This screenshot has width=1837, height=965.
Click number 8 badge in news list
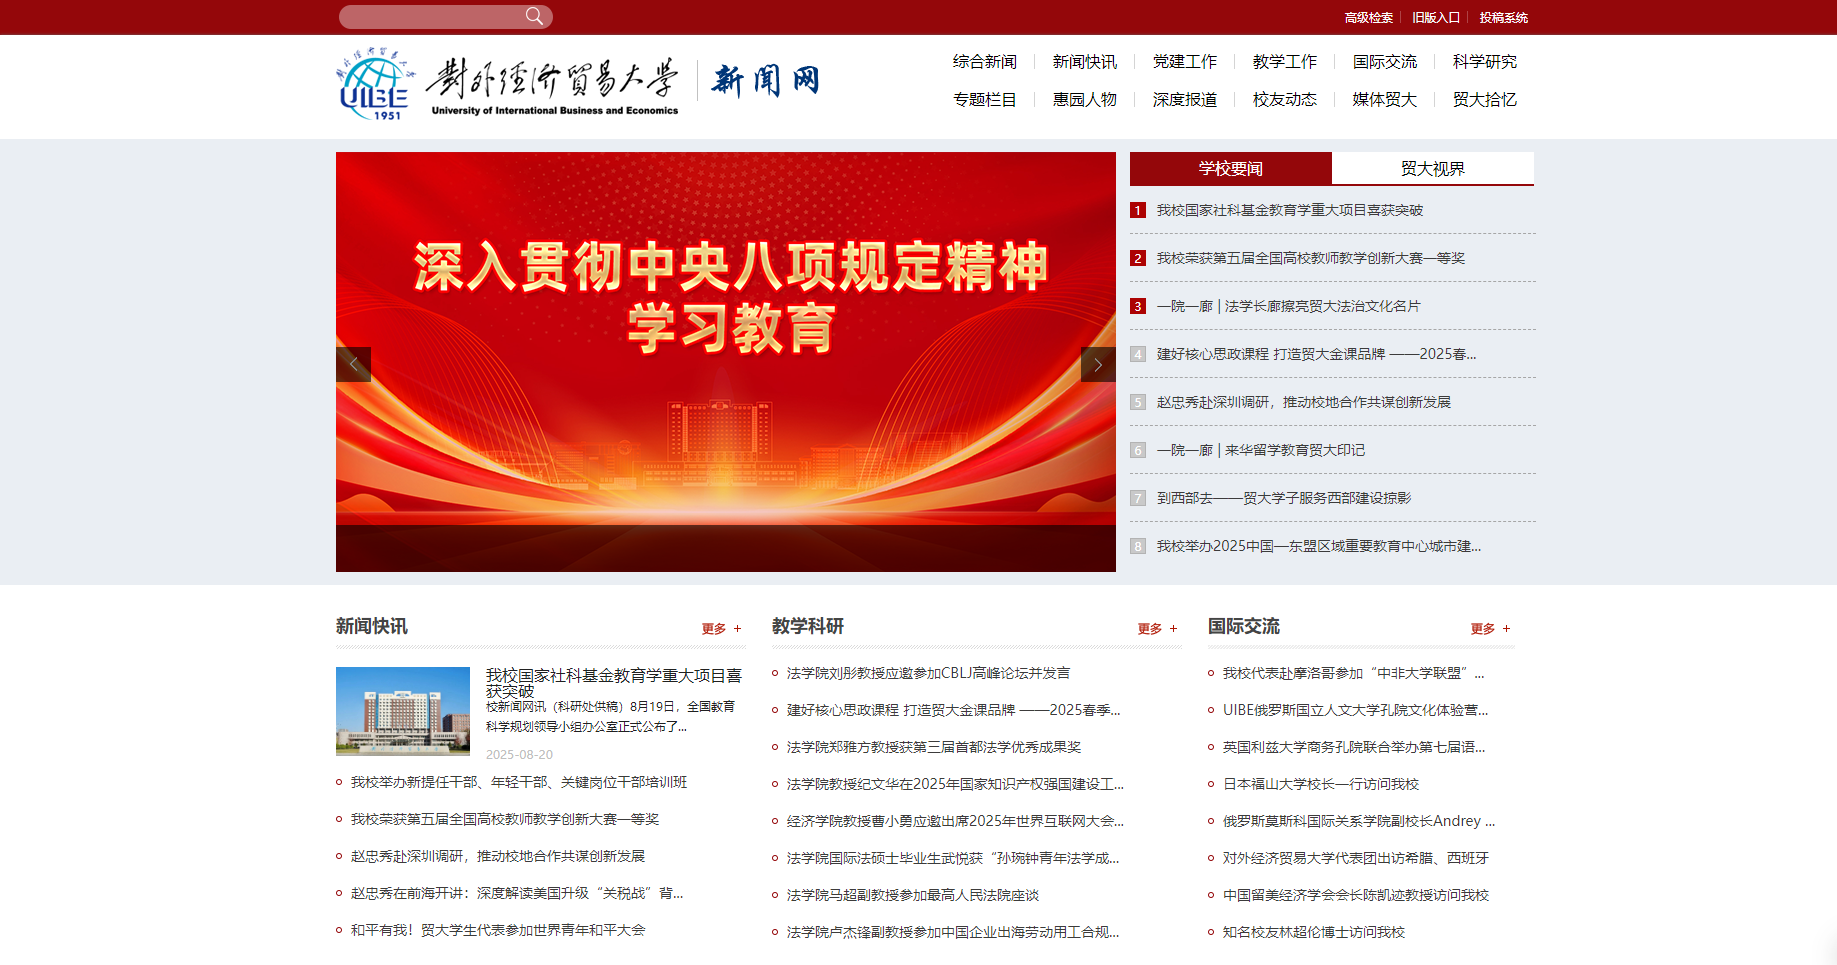point(1138,546)
